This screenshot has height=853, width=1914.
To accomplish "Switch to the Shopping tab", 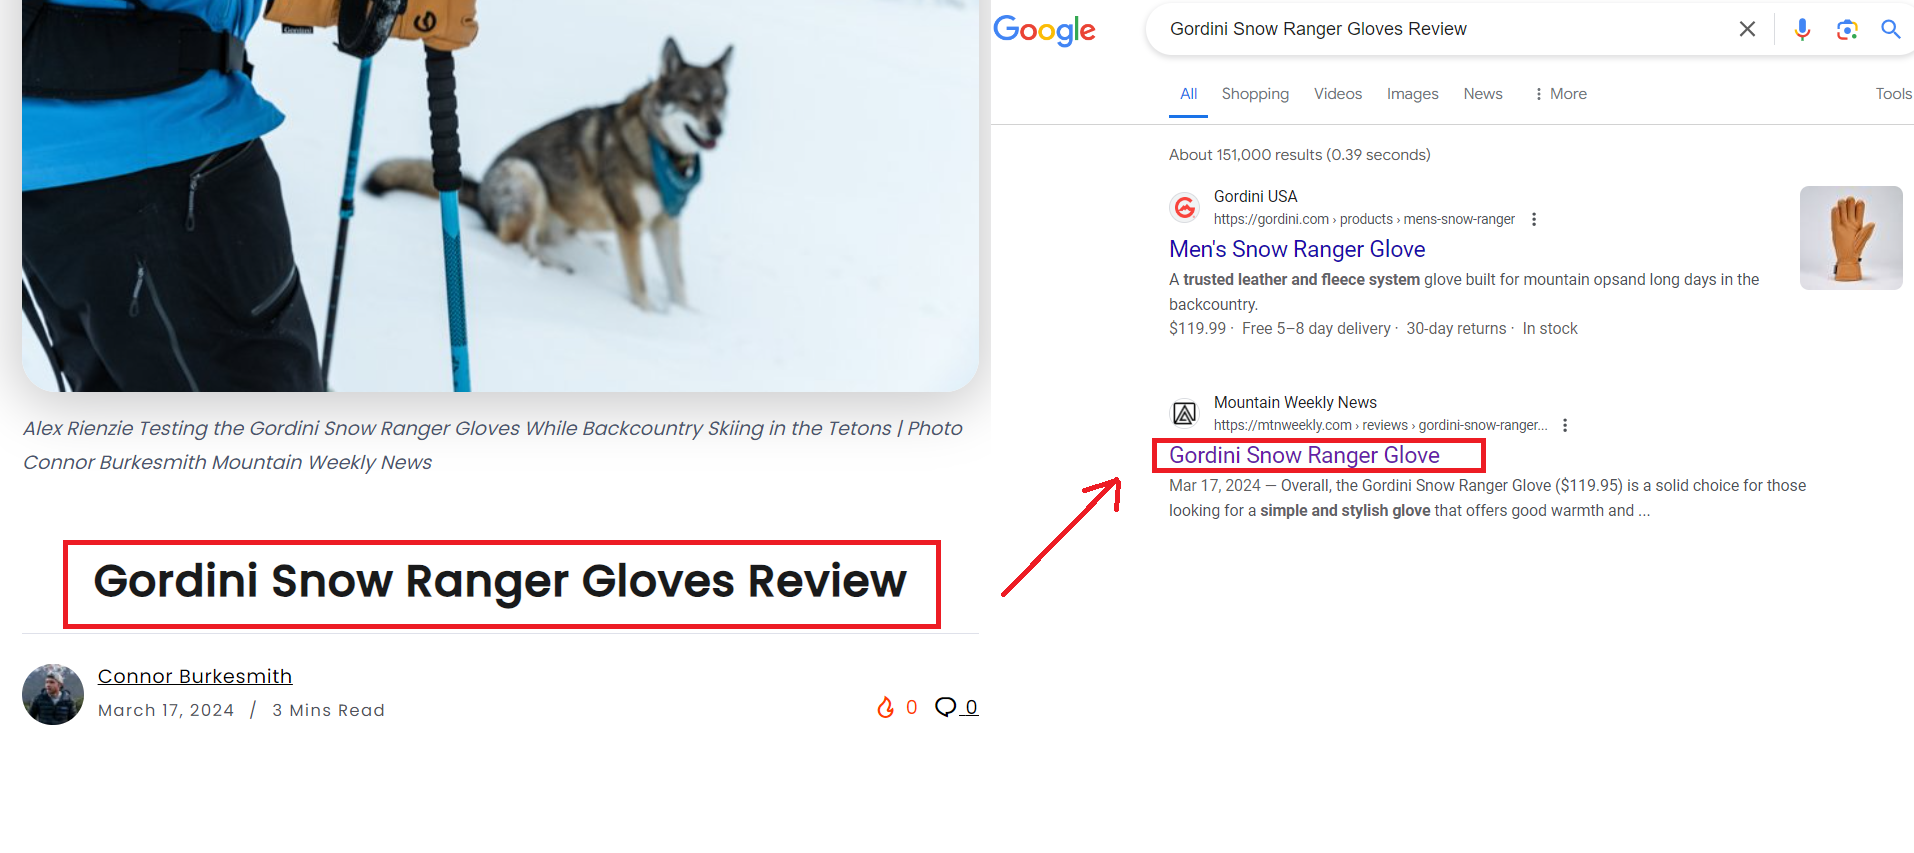I will click(1255, 93).
